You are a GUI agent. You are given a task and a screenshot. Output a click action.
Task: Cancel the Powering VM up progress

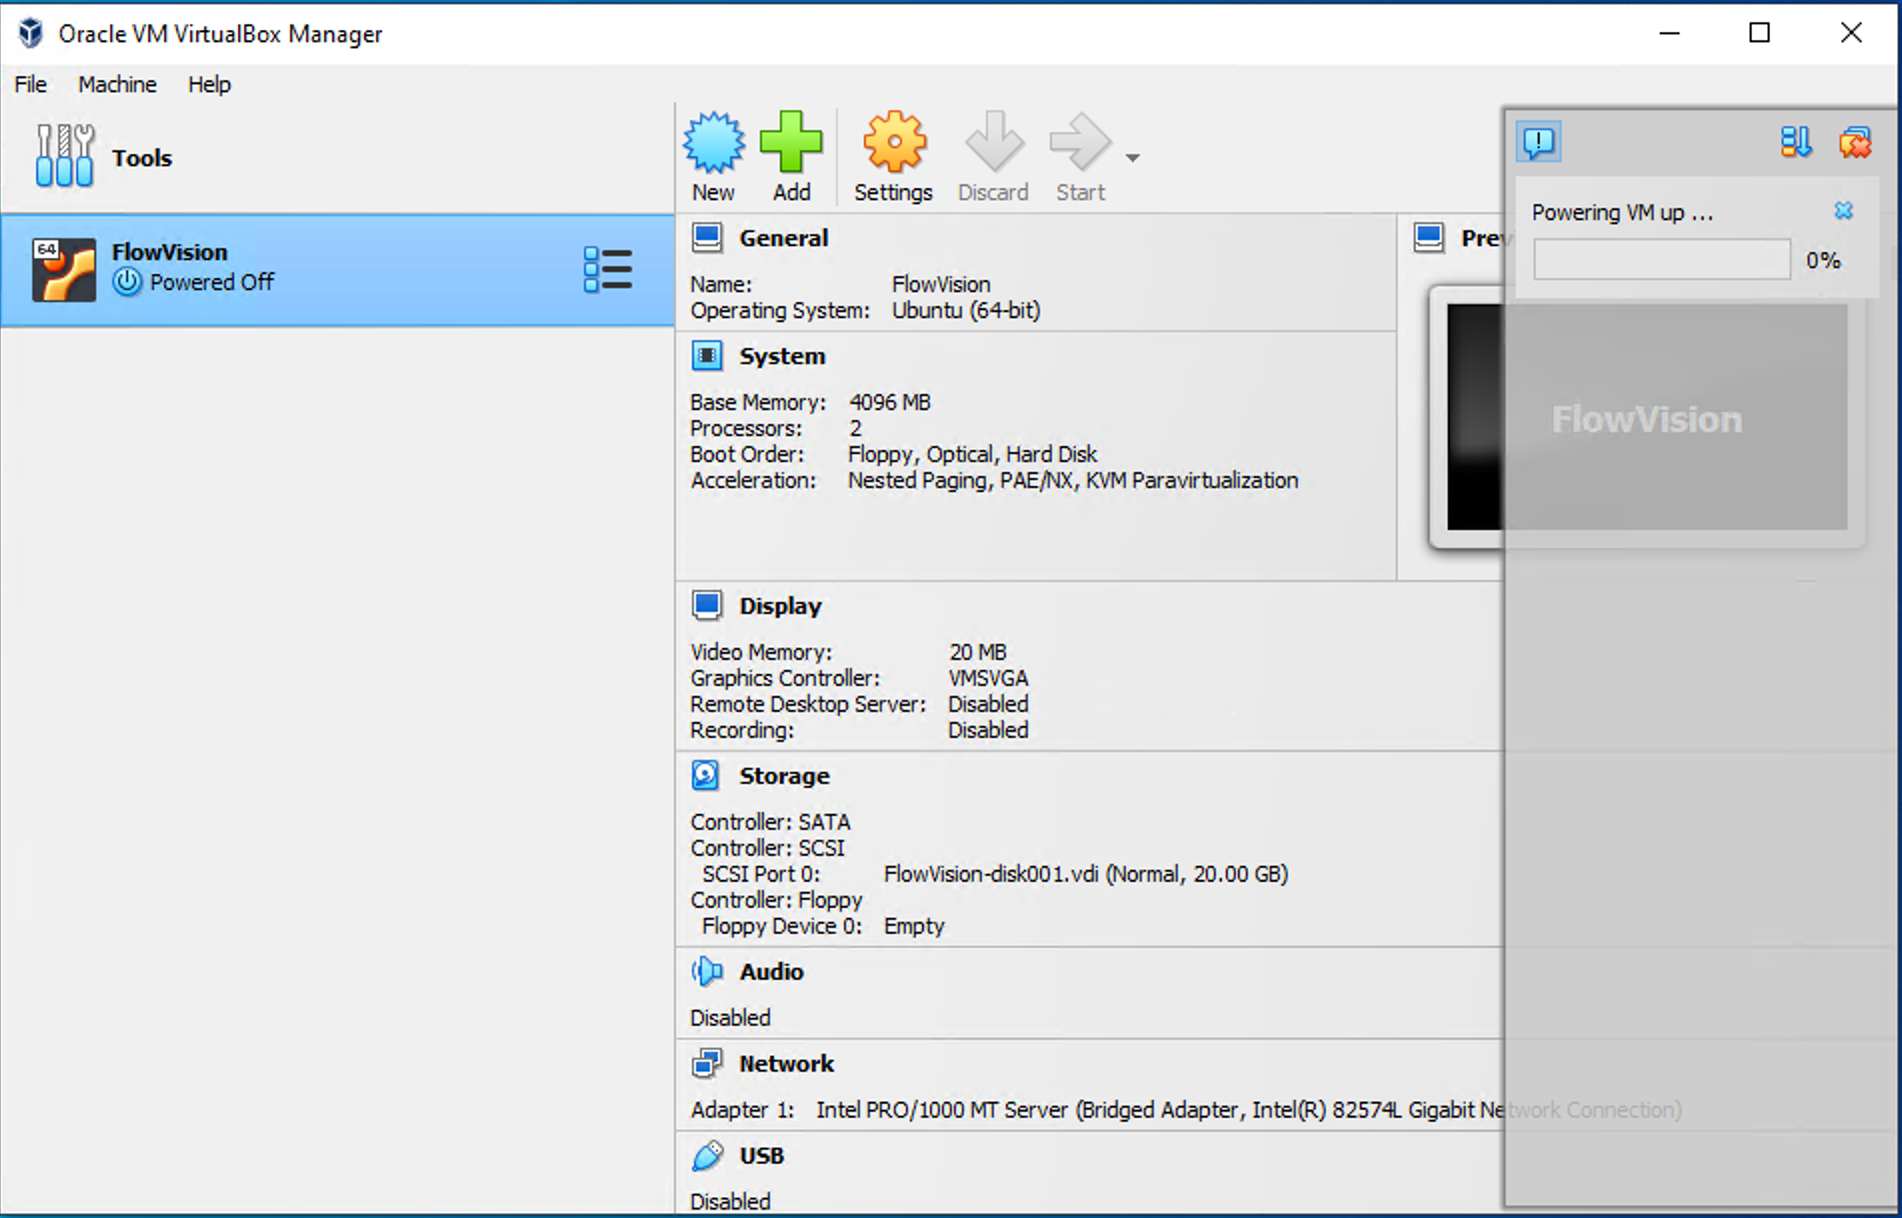[x=1843, y=211]
